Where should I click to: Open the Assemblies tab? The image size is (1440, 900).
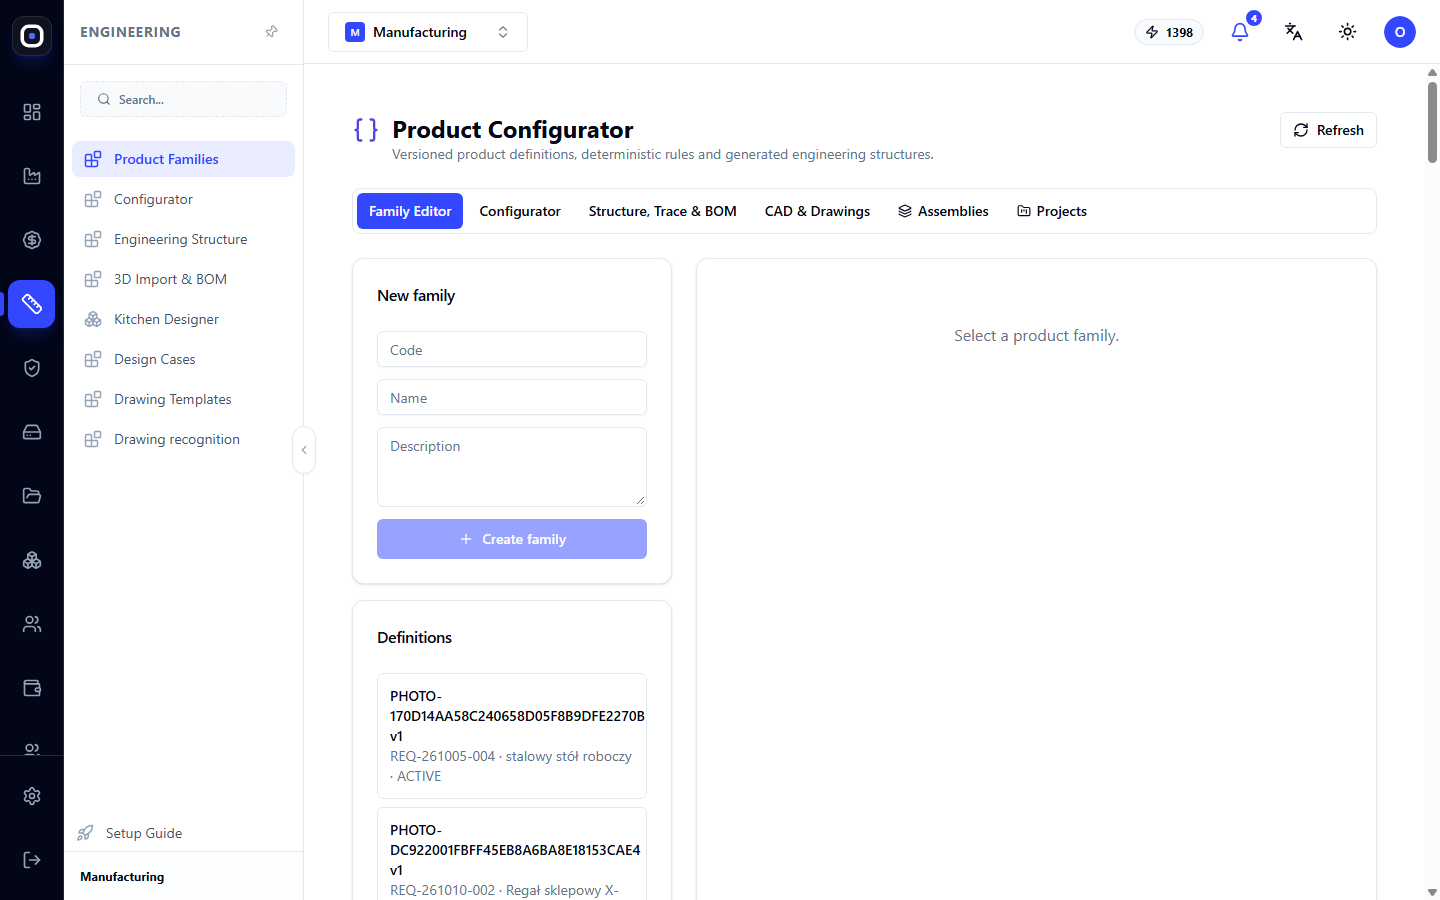click(943, 211)
